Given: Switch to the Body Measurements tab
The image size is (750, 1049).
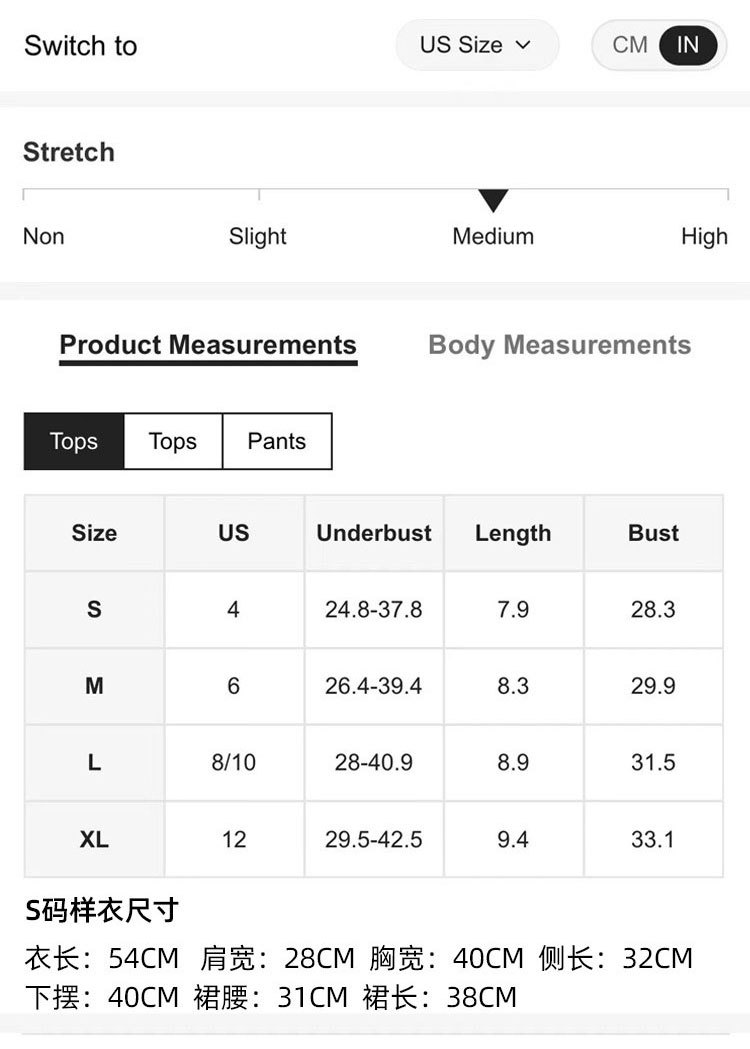Looking at the screenshot, I should pyautogui.click(x=559, y=345).
